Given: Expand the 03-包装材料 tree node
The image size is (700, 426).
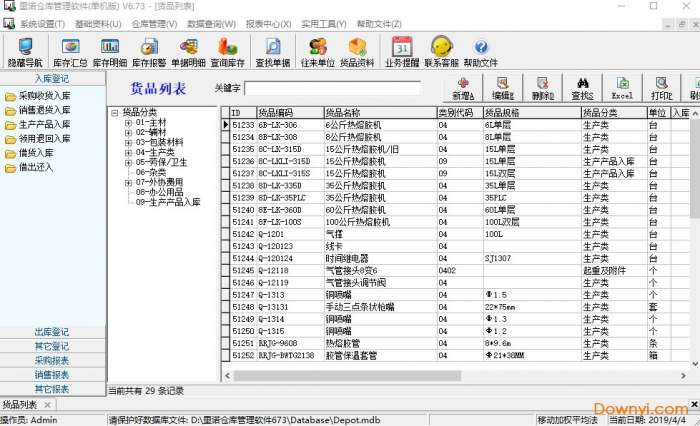Looking at the screenshot, I should pyautogui.click(x=129, y=142).
